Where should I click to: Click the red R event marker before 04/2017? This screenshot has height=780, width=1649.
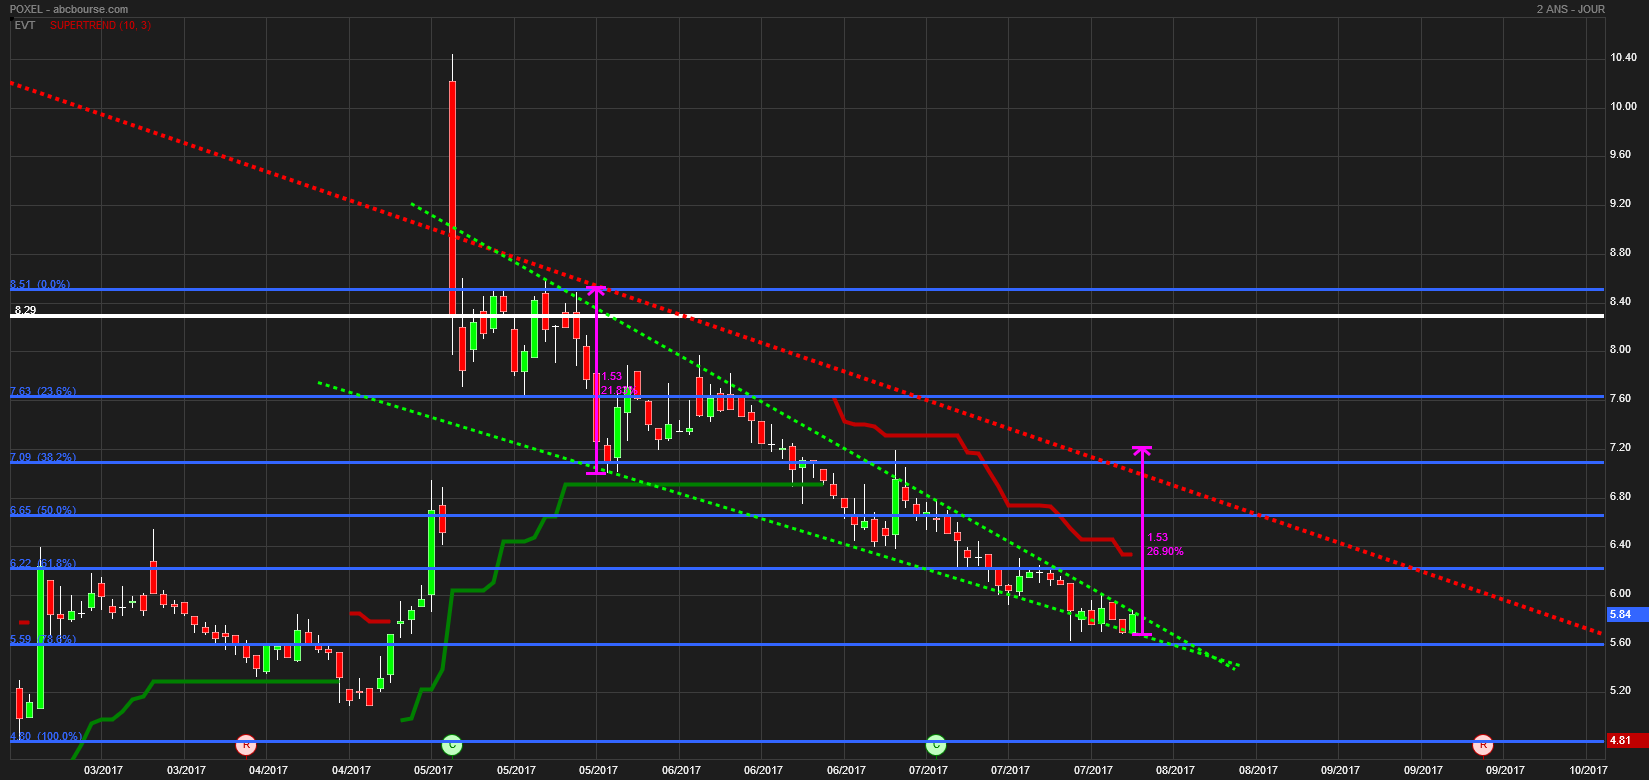(246, 744)
